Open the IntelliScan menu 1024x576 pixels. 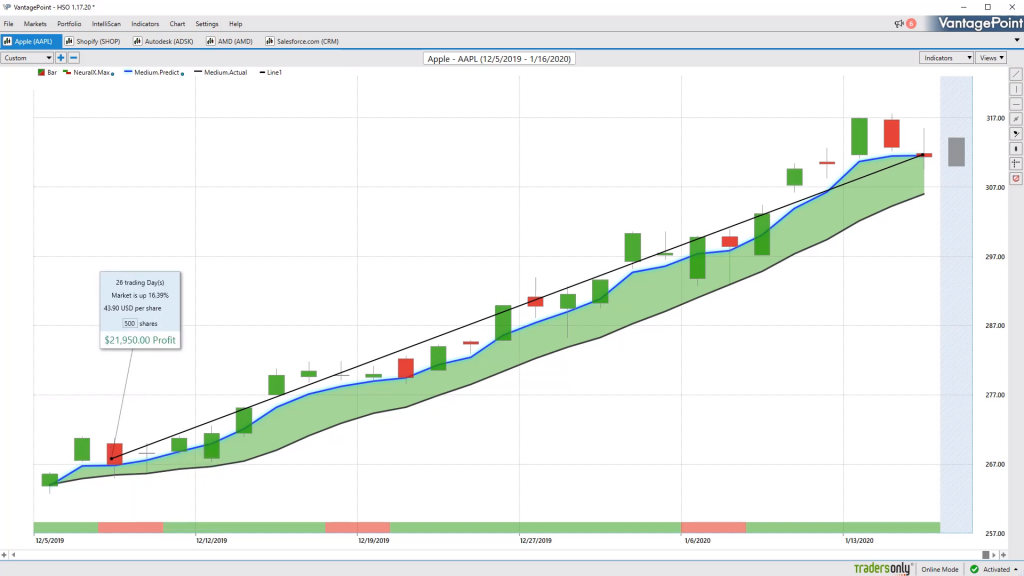(106, 24)
